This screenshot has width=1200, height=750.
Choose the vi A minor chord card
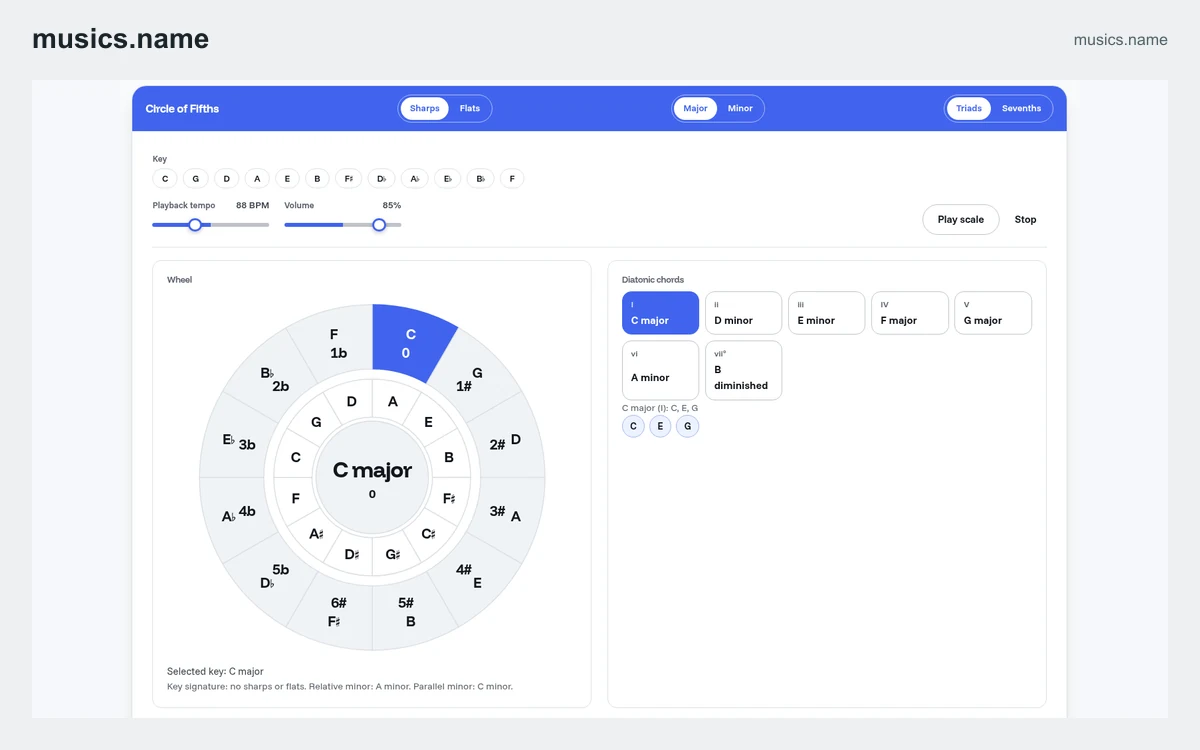tap(660, 370)
